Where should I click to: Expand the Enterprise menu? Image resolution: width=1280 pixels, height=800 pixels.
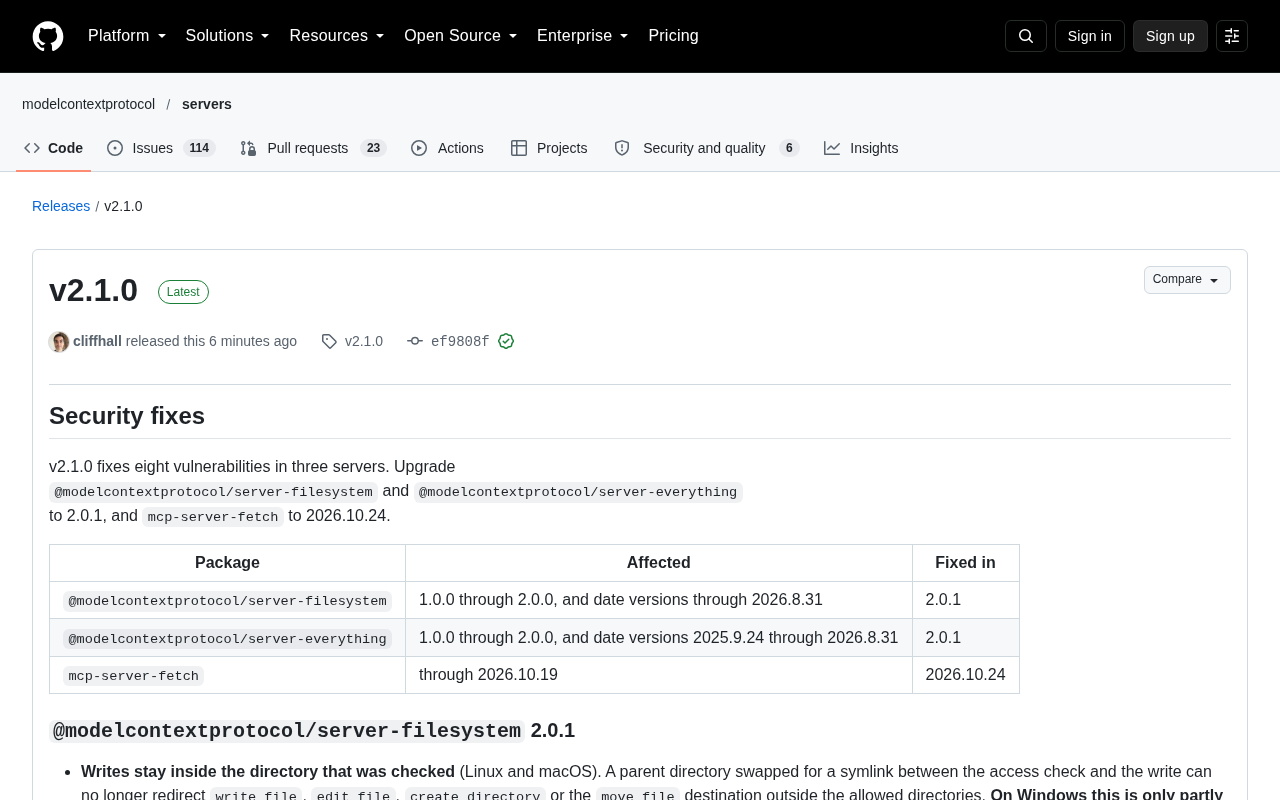[x=583, y=36]
